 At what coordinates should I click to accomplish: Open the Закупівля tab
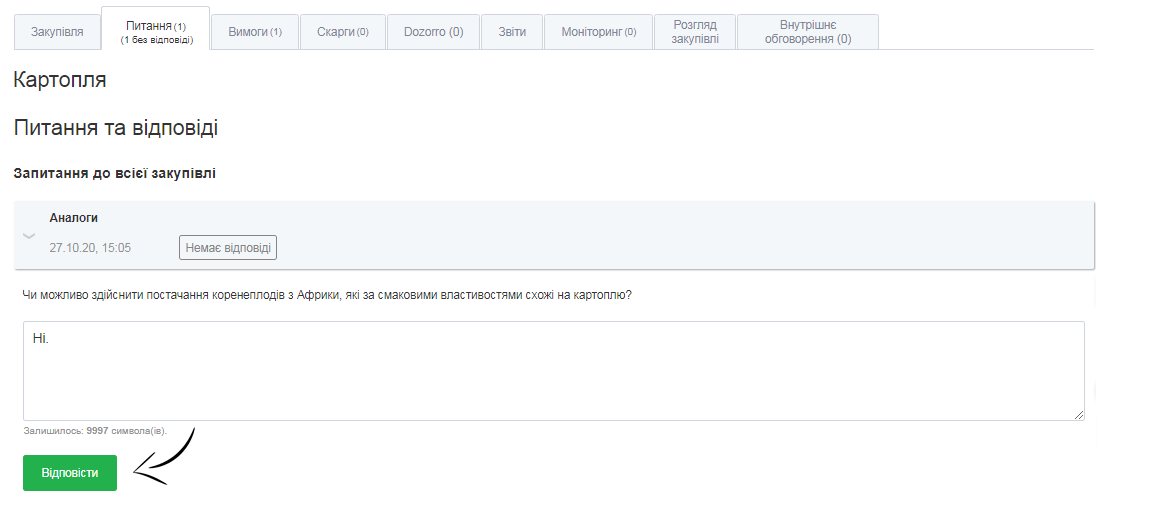(x=57, y=32)
